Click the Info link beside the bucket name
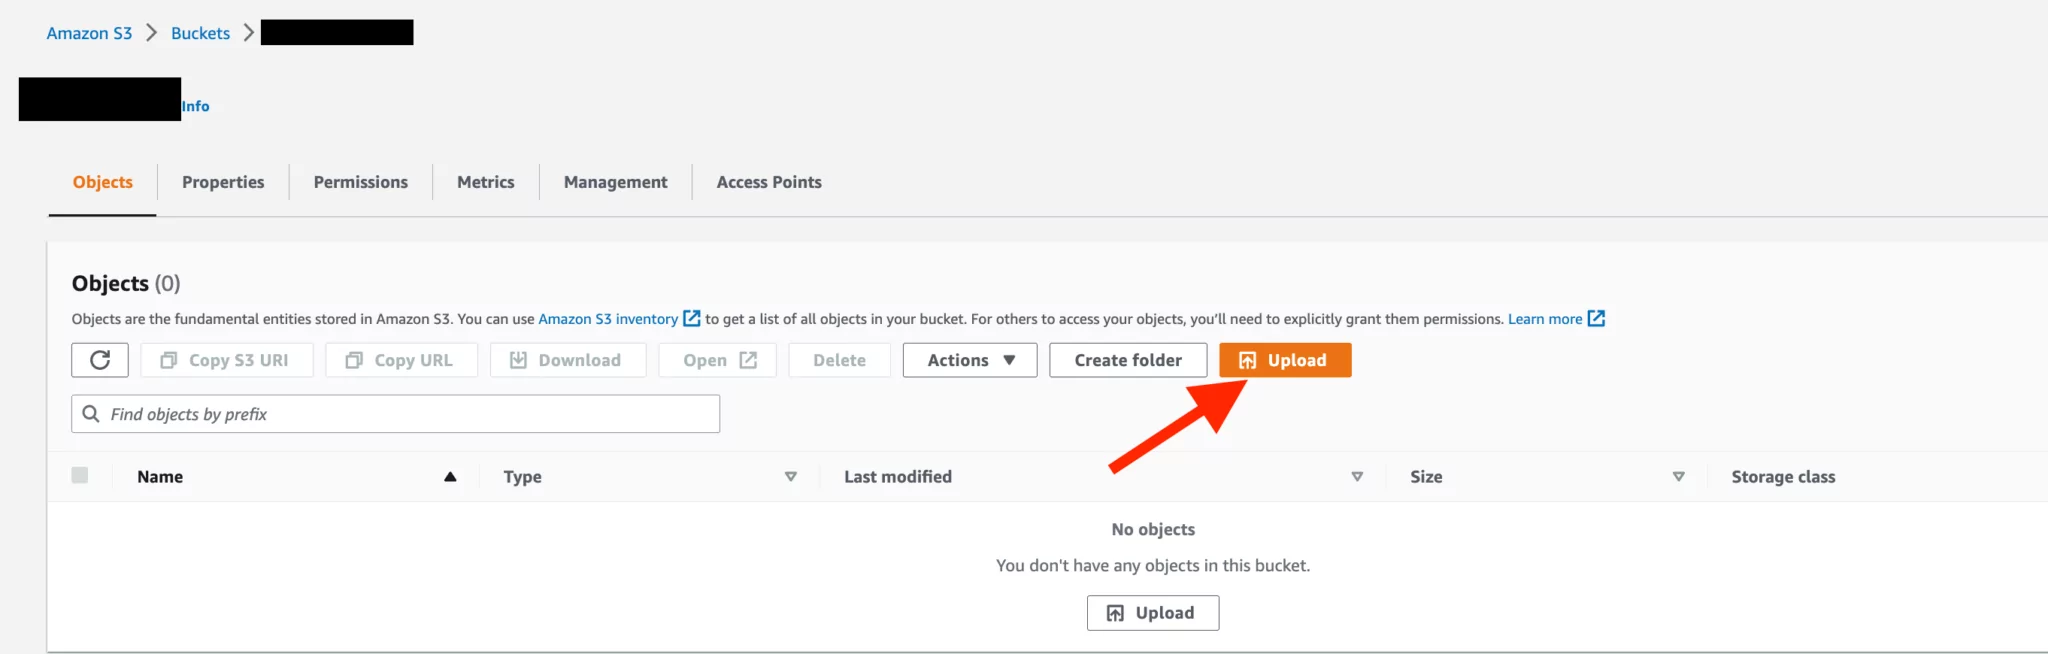 195,105
